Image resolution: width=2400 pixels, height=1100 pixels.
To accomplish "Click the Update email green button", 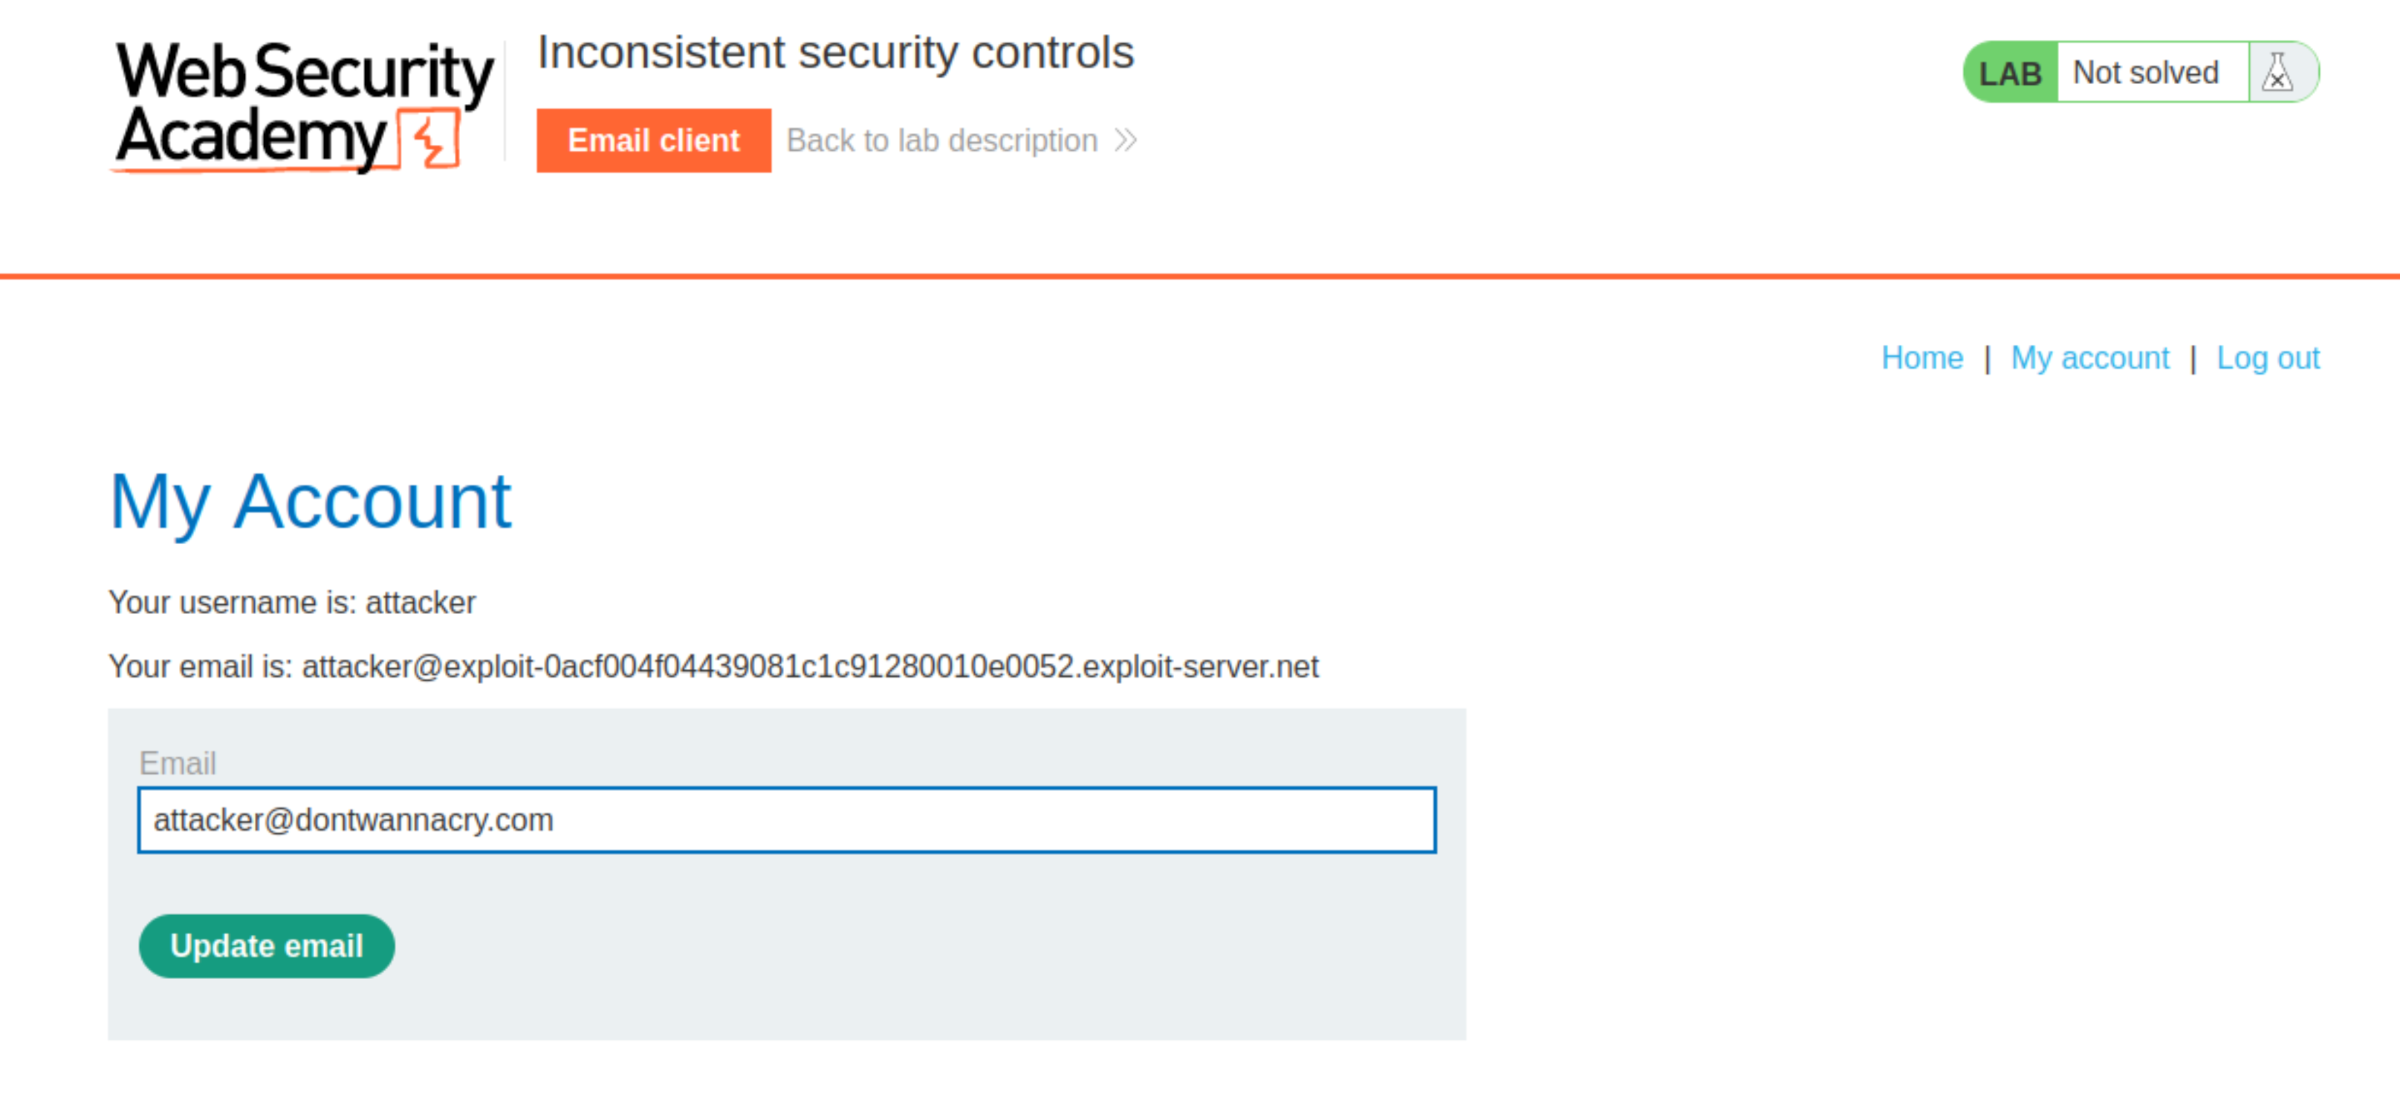I will 266,945.
